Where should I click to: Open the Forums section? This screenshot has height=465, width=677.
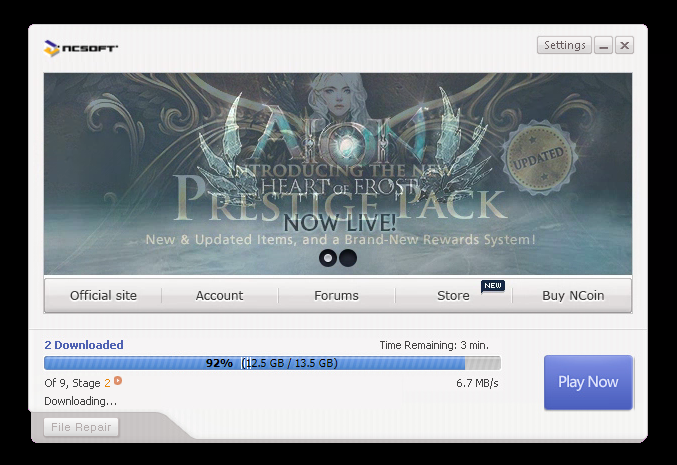[336, 296]
